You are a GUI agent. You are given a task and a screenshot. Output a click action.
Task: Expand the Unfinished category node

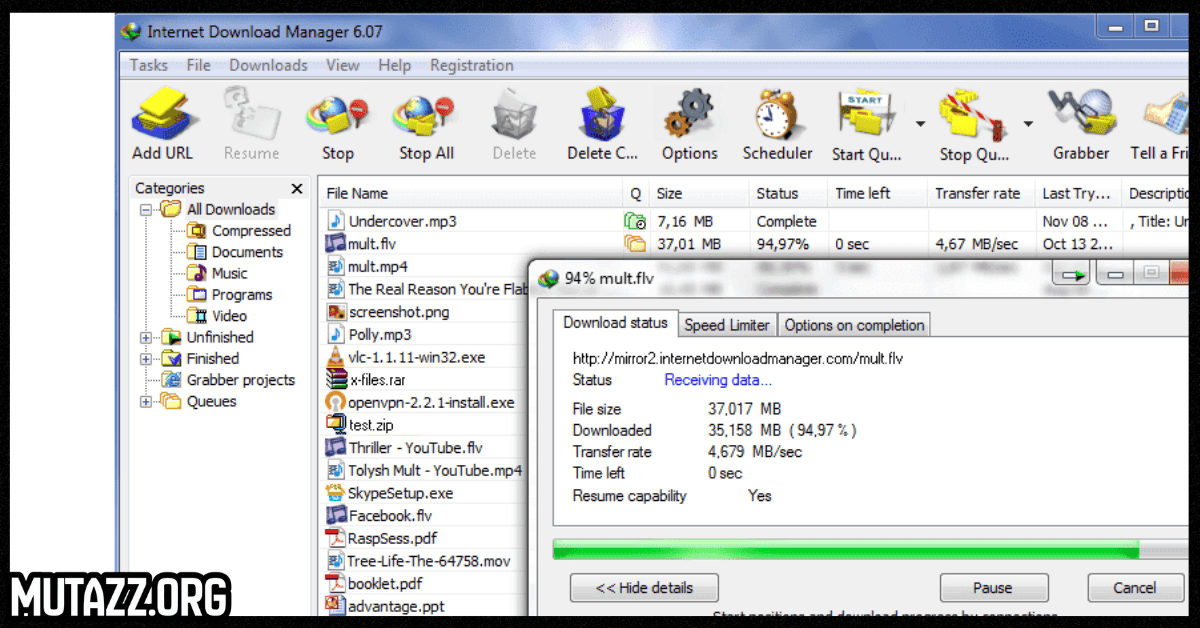coord(146,338)
